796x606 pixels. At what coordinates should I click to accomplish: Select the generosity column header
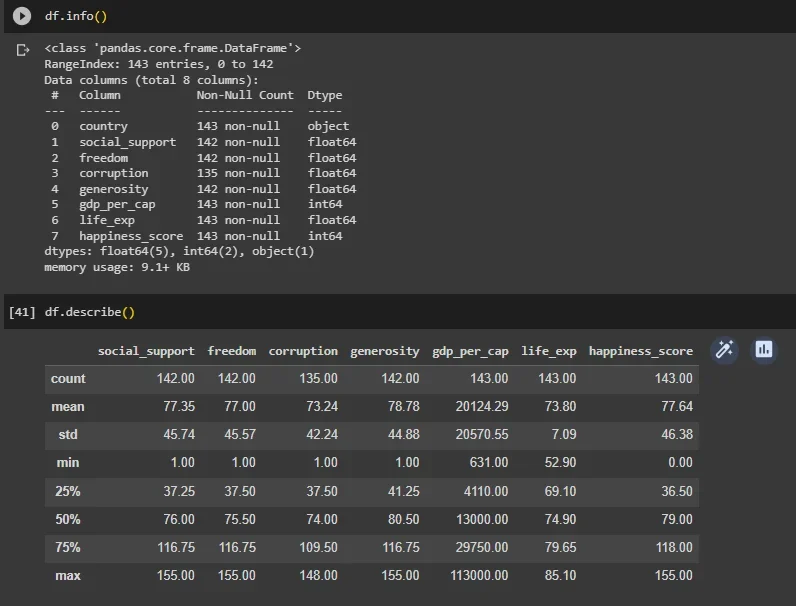coord(385,351)
